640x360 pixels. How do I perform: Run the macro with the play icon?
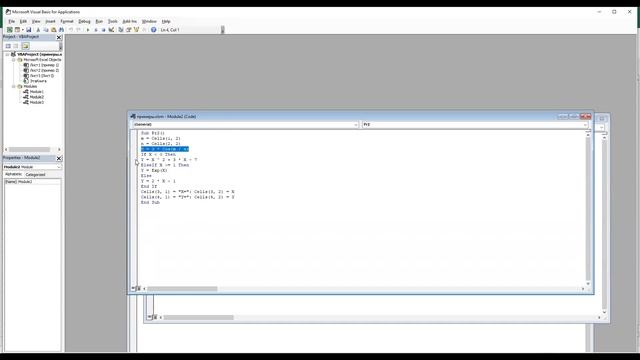click(88, 30)
